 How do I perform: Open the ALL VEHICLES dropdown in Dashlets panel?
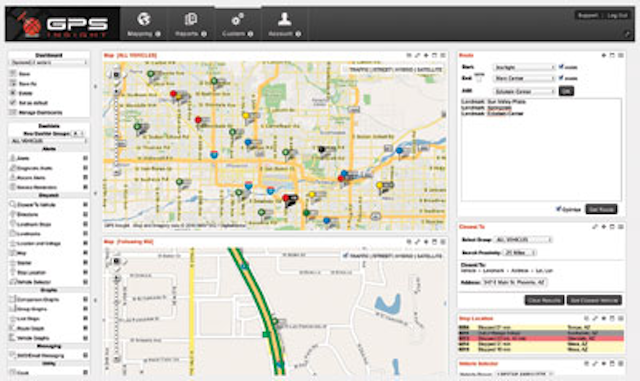(x=49, y=141)
